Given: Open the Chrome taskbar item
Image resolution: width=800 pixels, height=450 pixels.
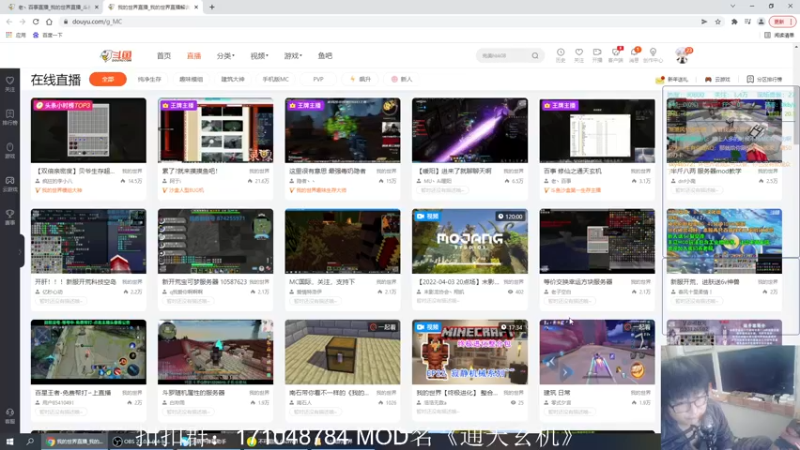Looking at the screenshot, I should [75, 441].
